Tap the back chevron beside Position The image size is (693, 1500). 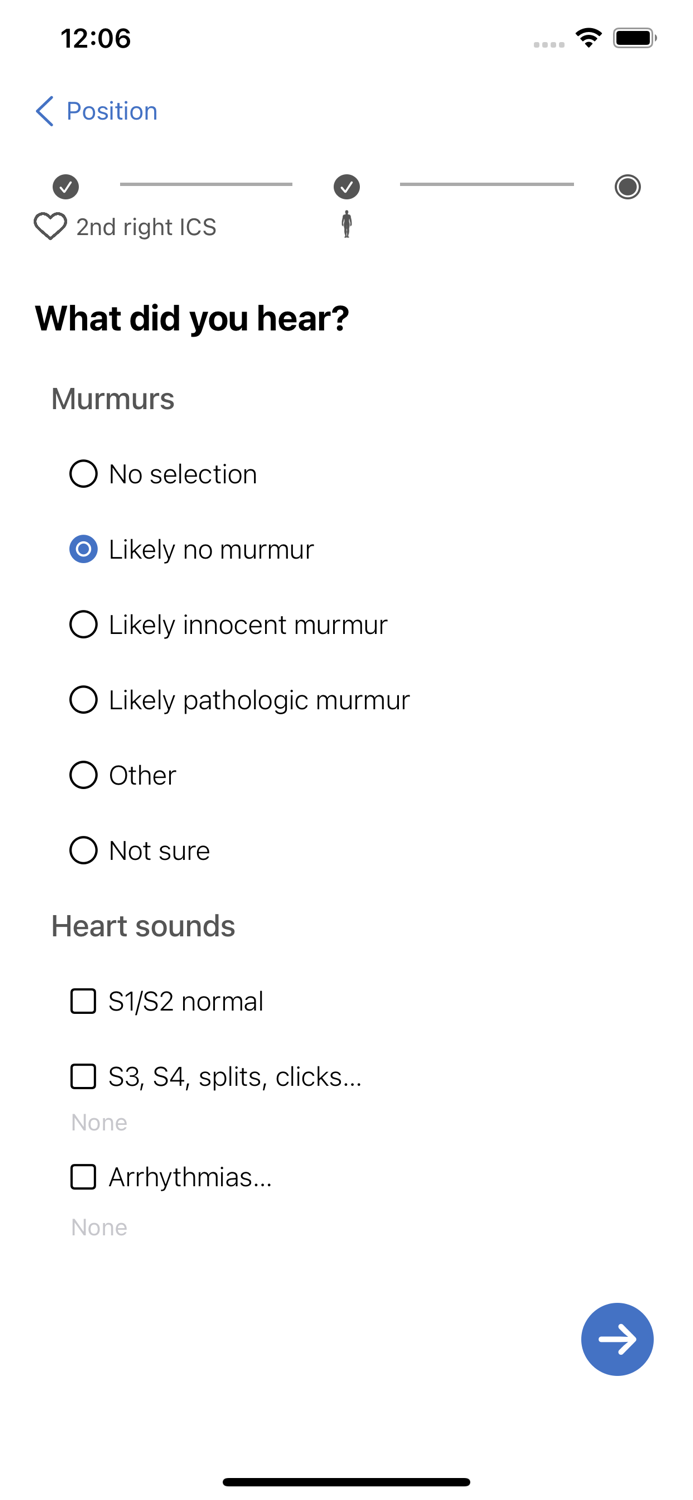point(42,111)
